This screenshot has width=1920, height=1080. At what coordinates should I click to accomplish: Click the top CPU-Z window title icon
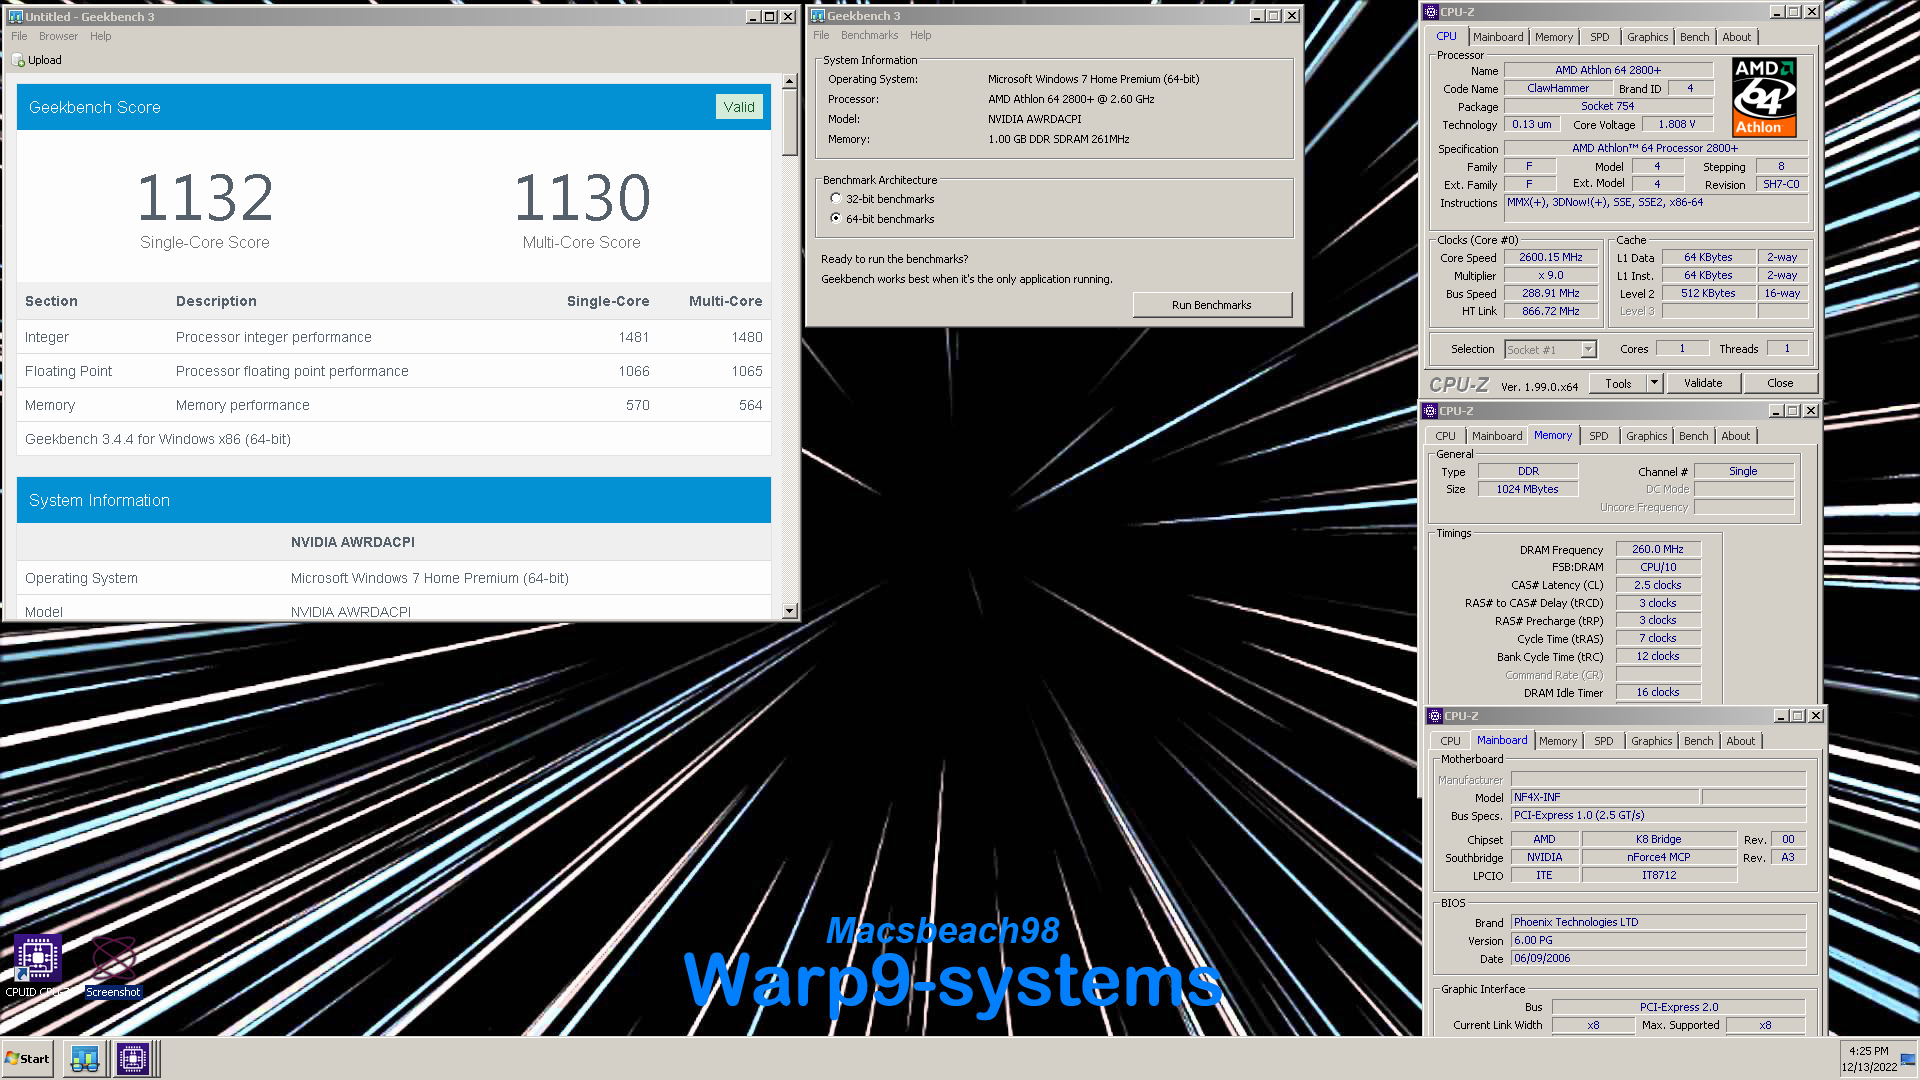tap(1431, 12)
